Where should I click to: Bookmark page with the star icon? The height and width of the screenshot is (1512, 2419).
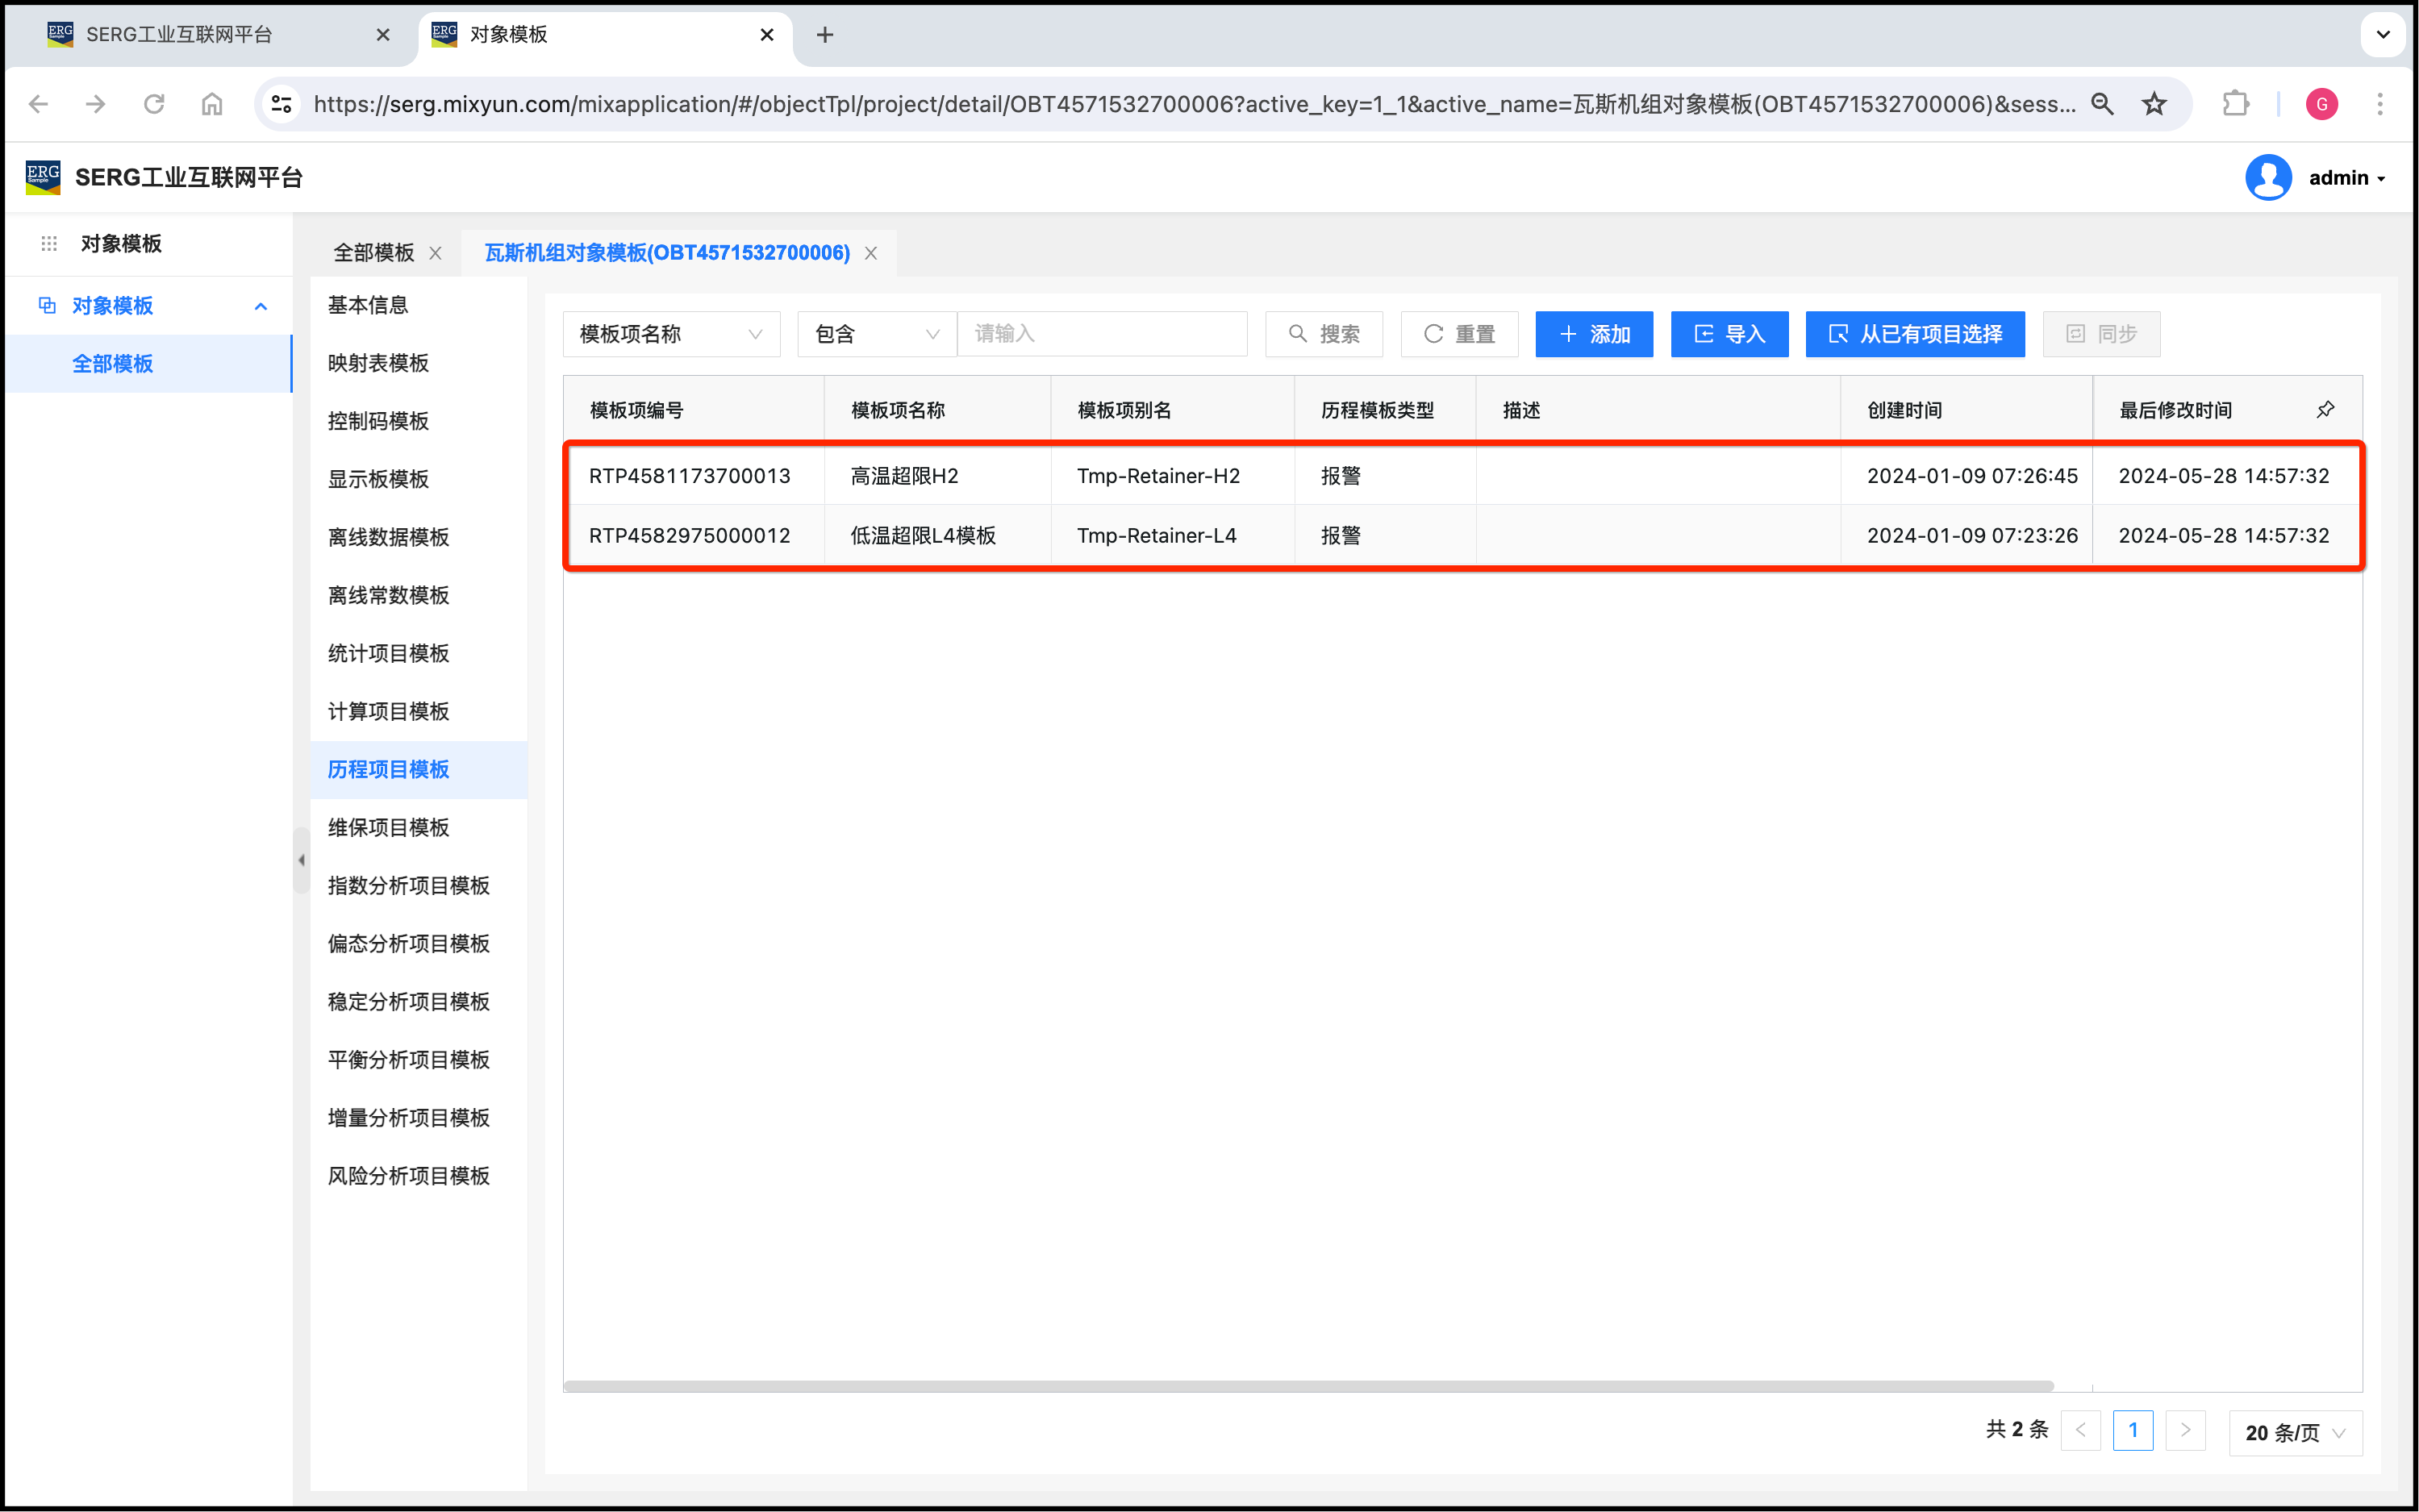(x=2154, y=104)
